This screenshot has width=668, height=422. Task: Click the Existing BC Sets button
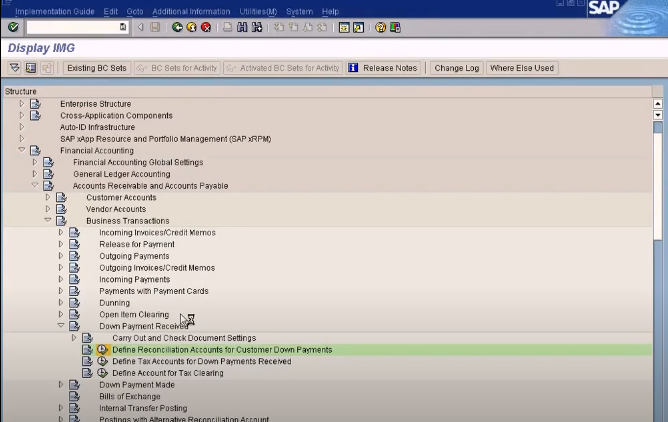pos(97,68)
